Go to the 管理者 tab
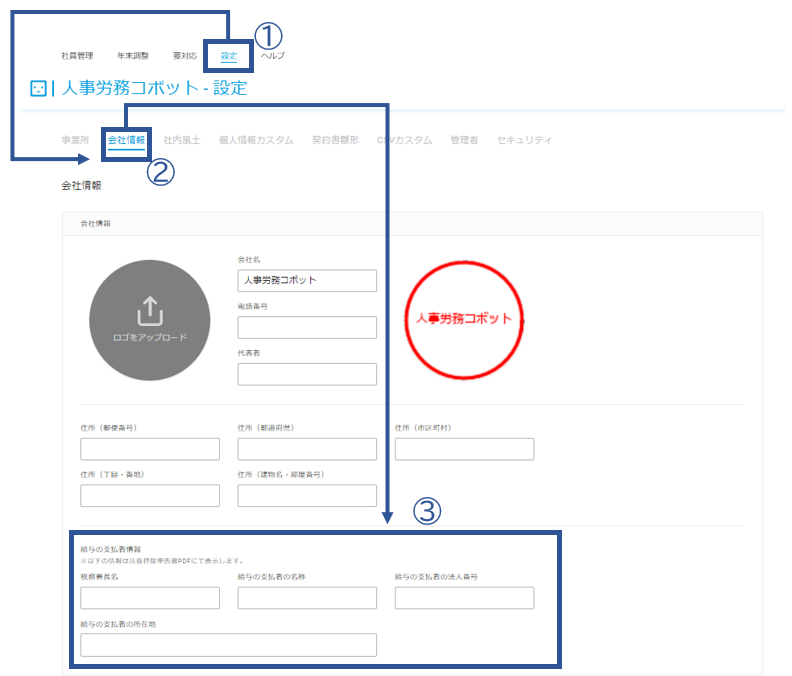 464,140
